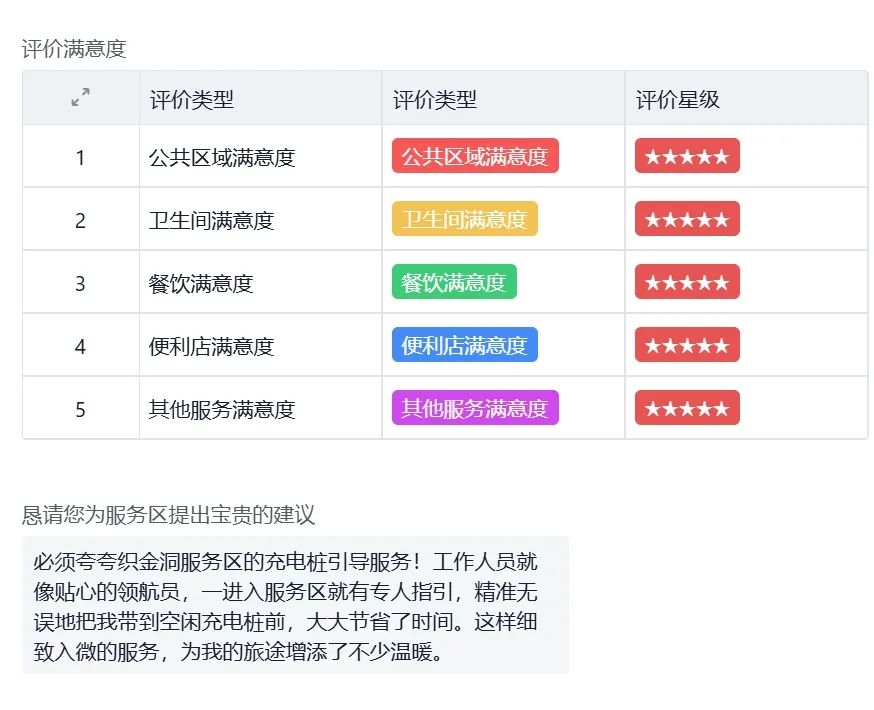This screenshot has width=874, height=710.
Task: Click the 评价星级 column header
Action: tap(678, 100)
